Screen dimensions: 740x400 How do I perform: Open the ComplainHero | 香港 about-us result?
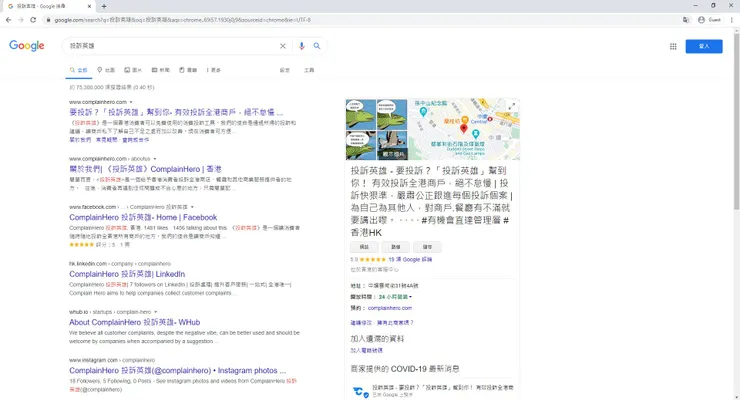pos(145,169)
